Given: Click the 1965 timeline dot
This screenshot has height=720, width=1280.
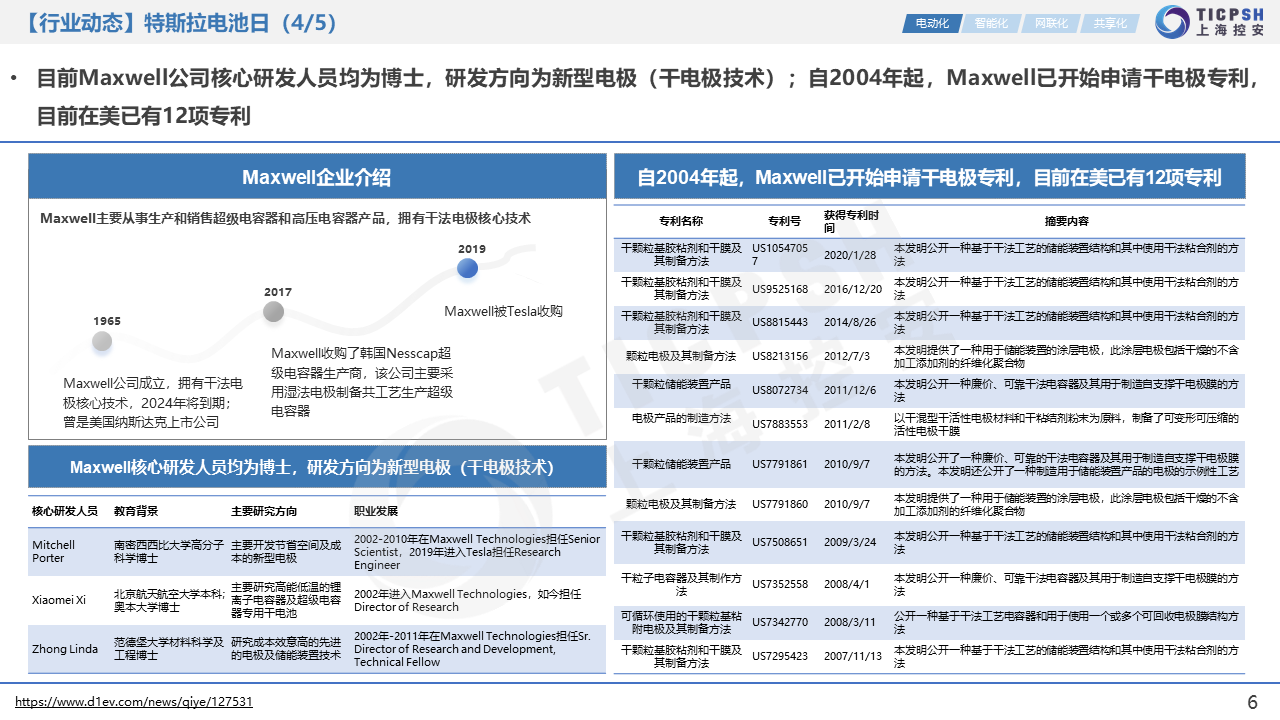Looking at the screenshot, I should (x=102, y=341).
